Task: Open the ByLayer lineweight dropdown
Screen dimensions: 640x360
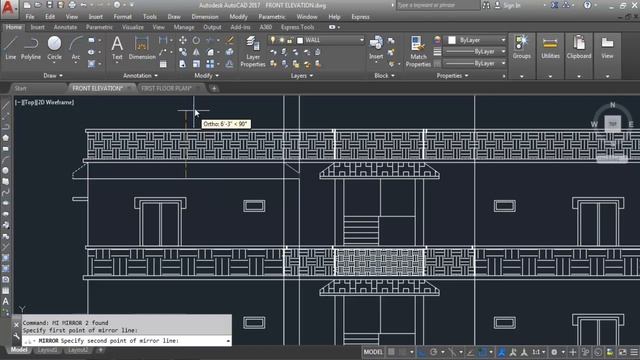Action: (503, 52)
